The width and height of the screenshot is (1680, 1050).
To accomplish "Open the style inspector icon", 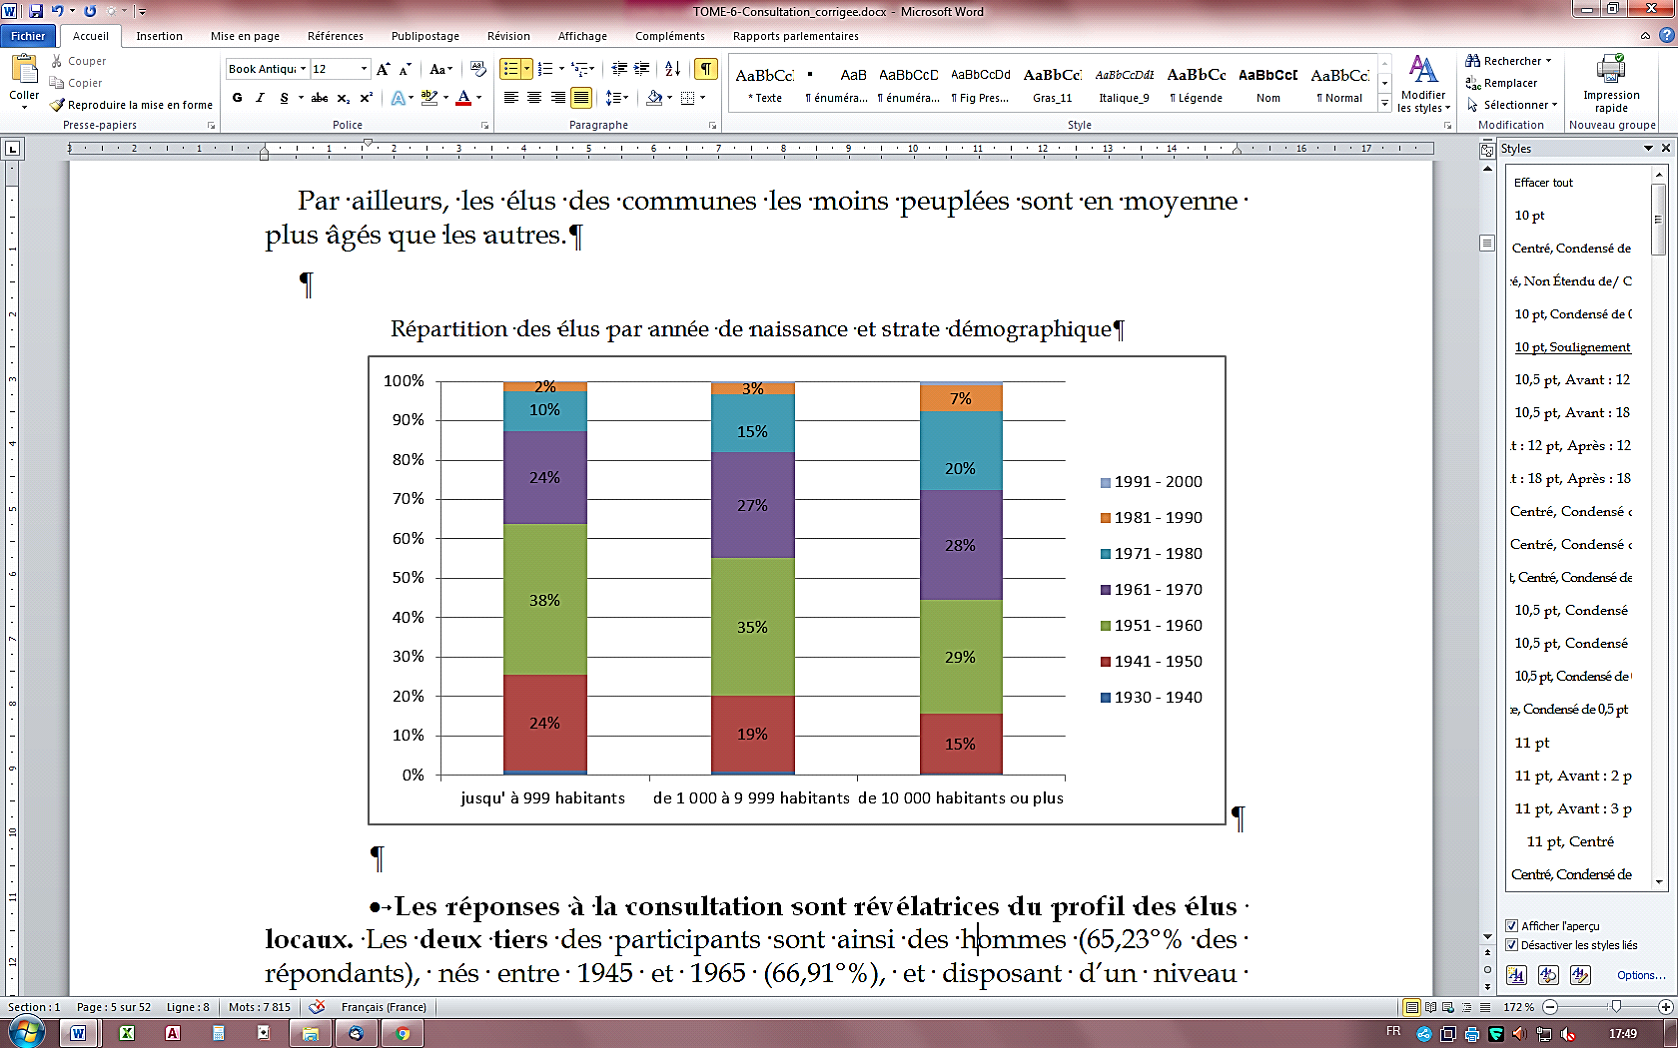I will pyautogui.click(x=1548, y=975).
